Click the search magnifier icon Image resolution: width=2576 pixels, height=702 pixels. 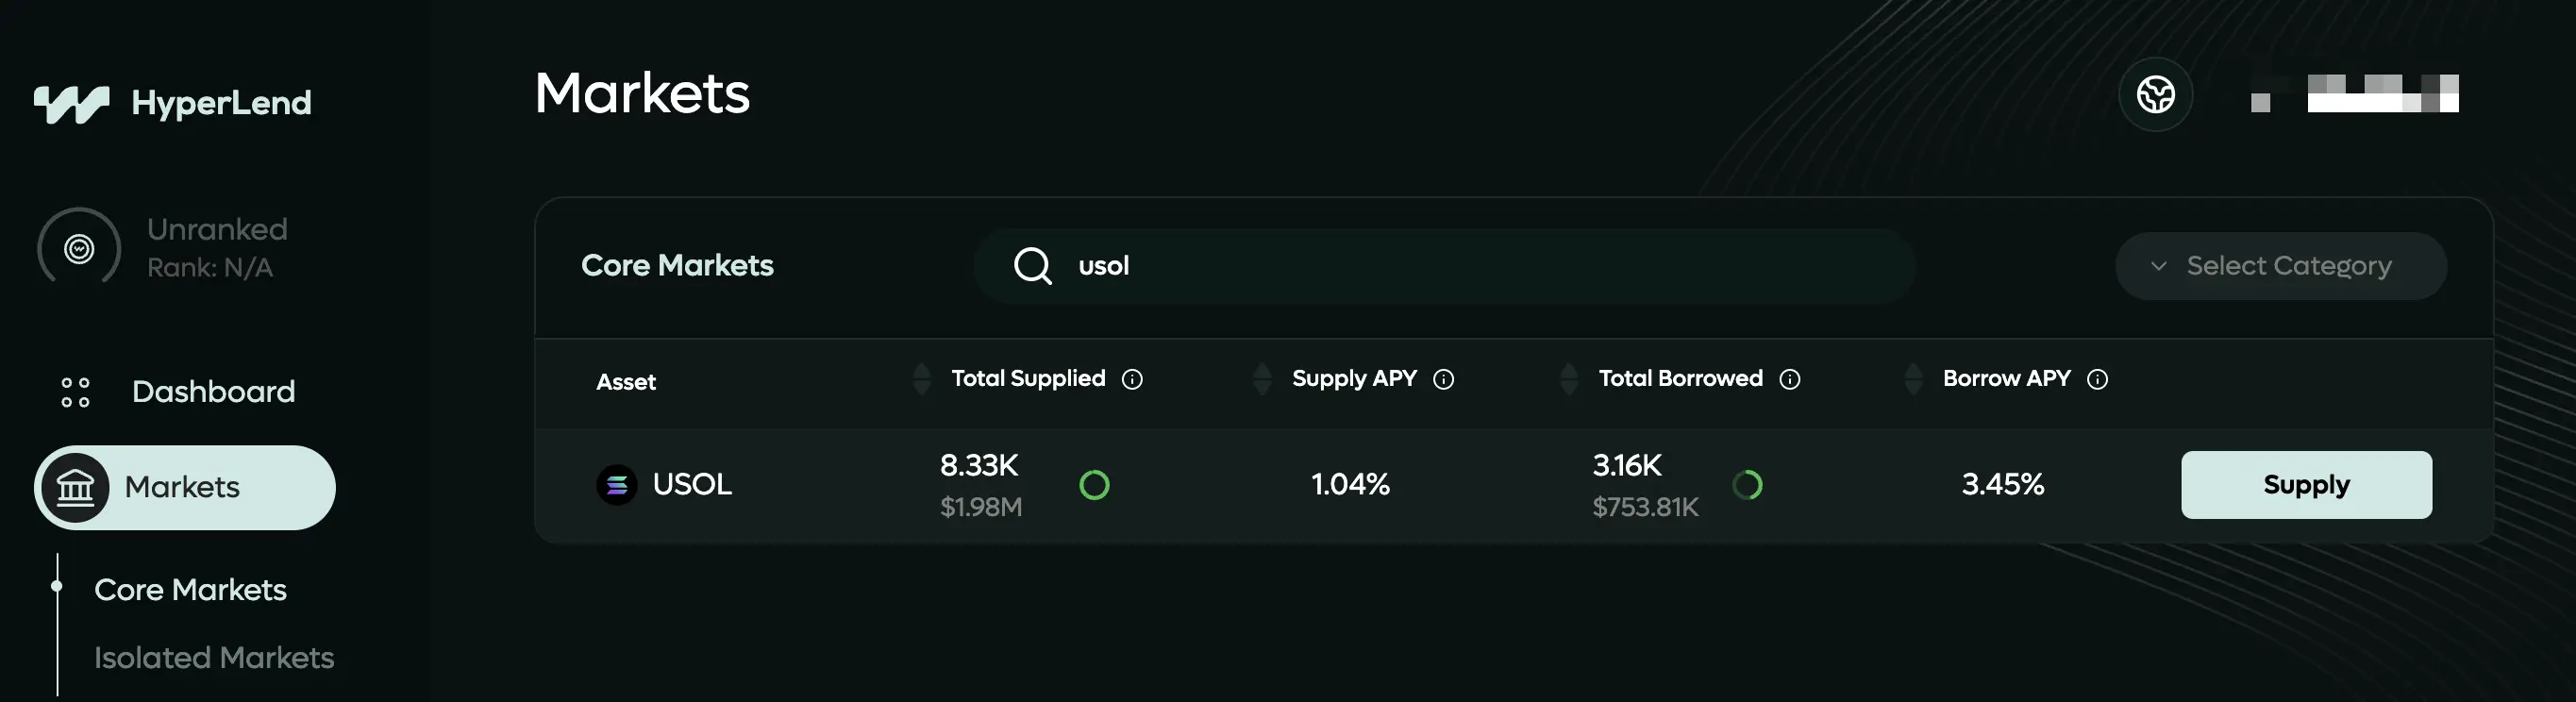coord(1032,266)
